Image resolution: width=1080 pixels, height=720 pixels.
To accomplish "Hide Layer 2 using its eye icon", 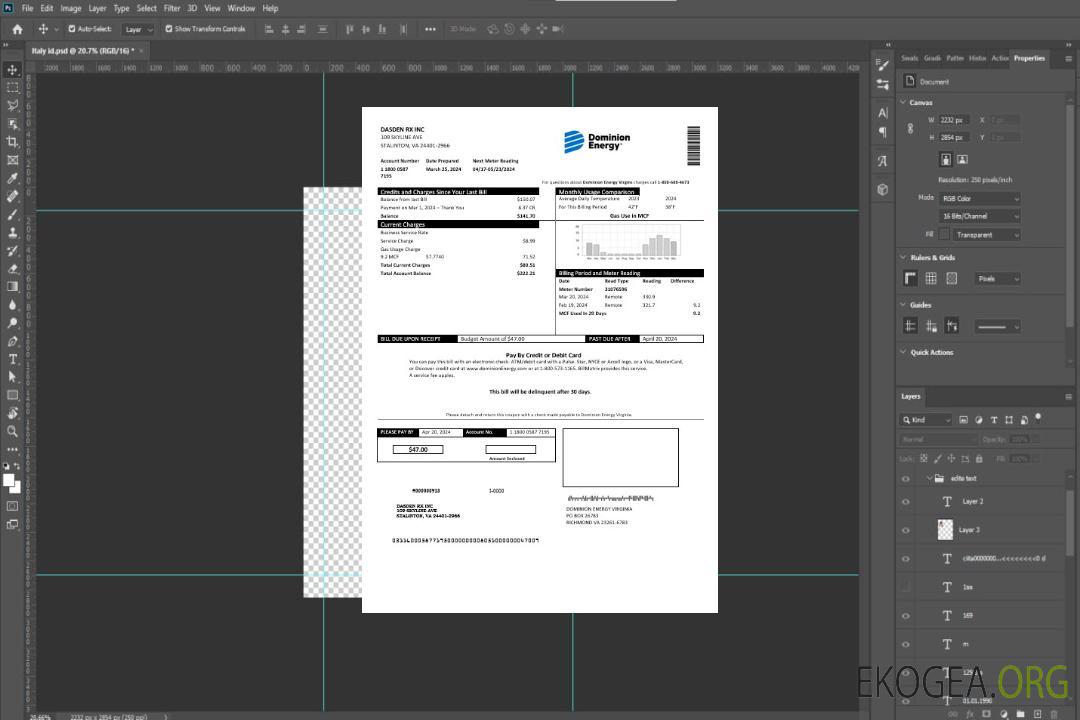I will (x=906, y=502).
